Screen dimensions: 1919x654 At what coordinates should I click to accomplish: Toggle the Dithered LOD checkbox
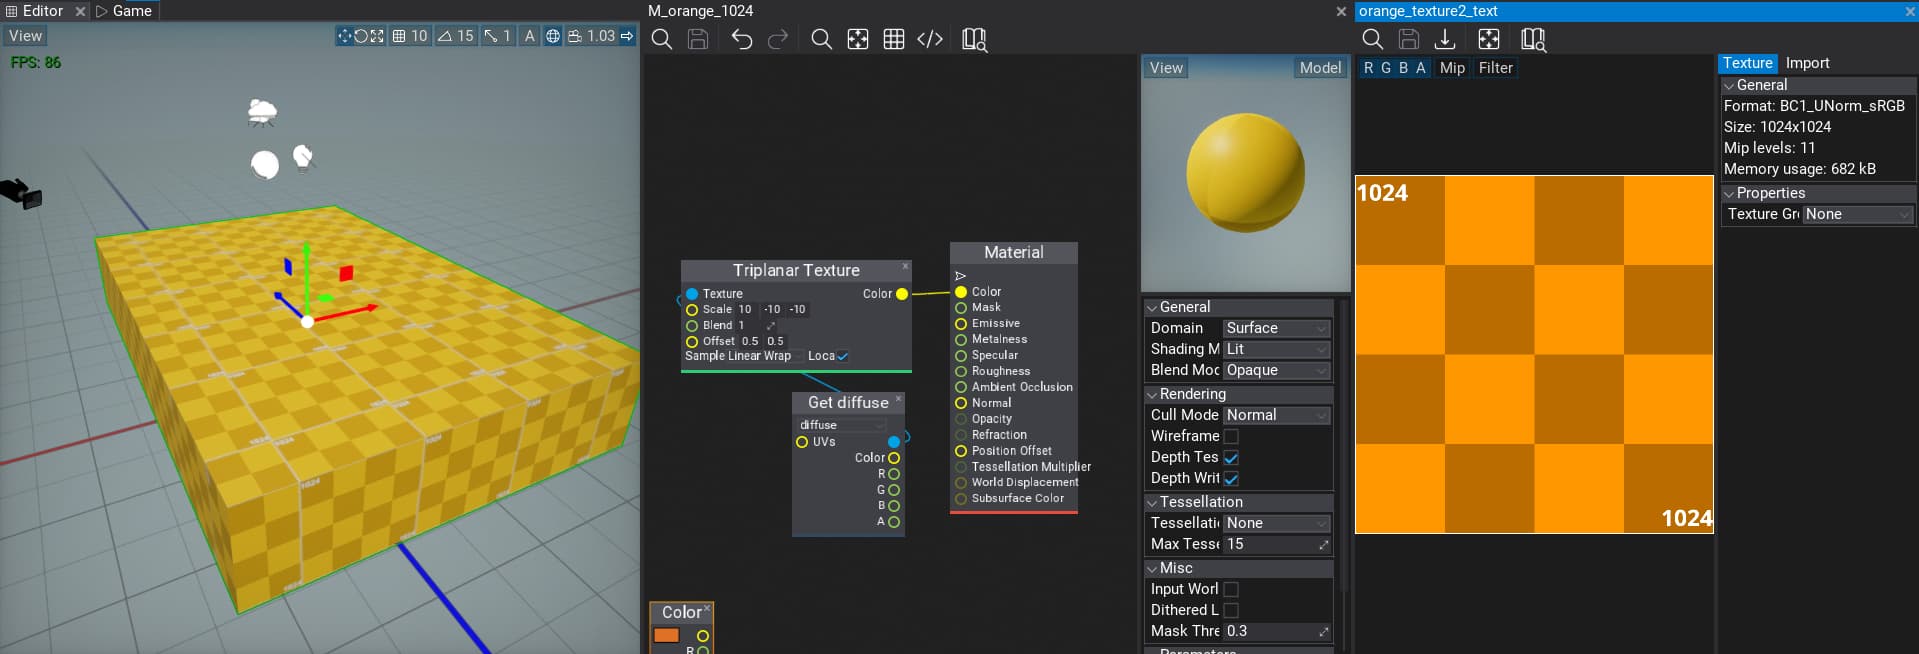point(1231,610)
